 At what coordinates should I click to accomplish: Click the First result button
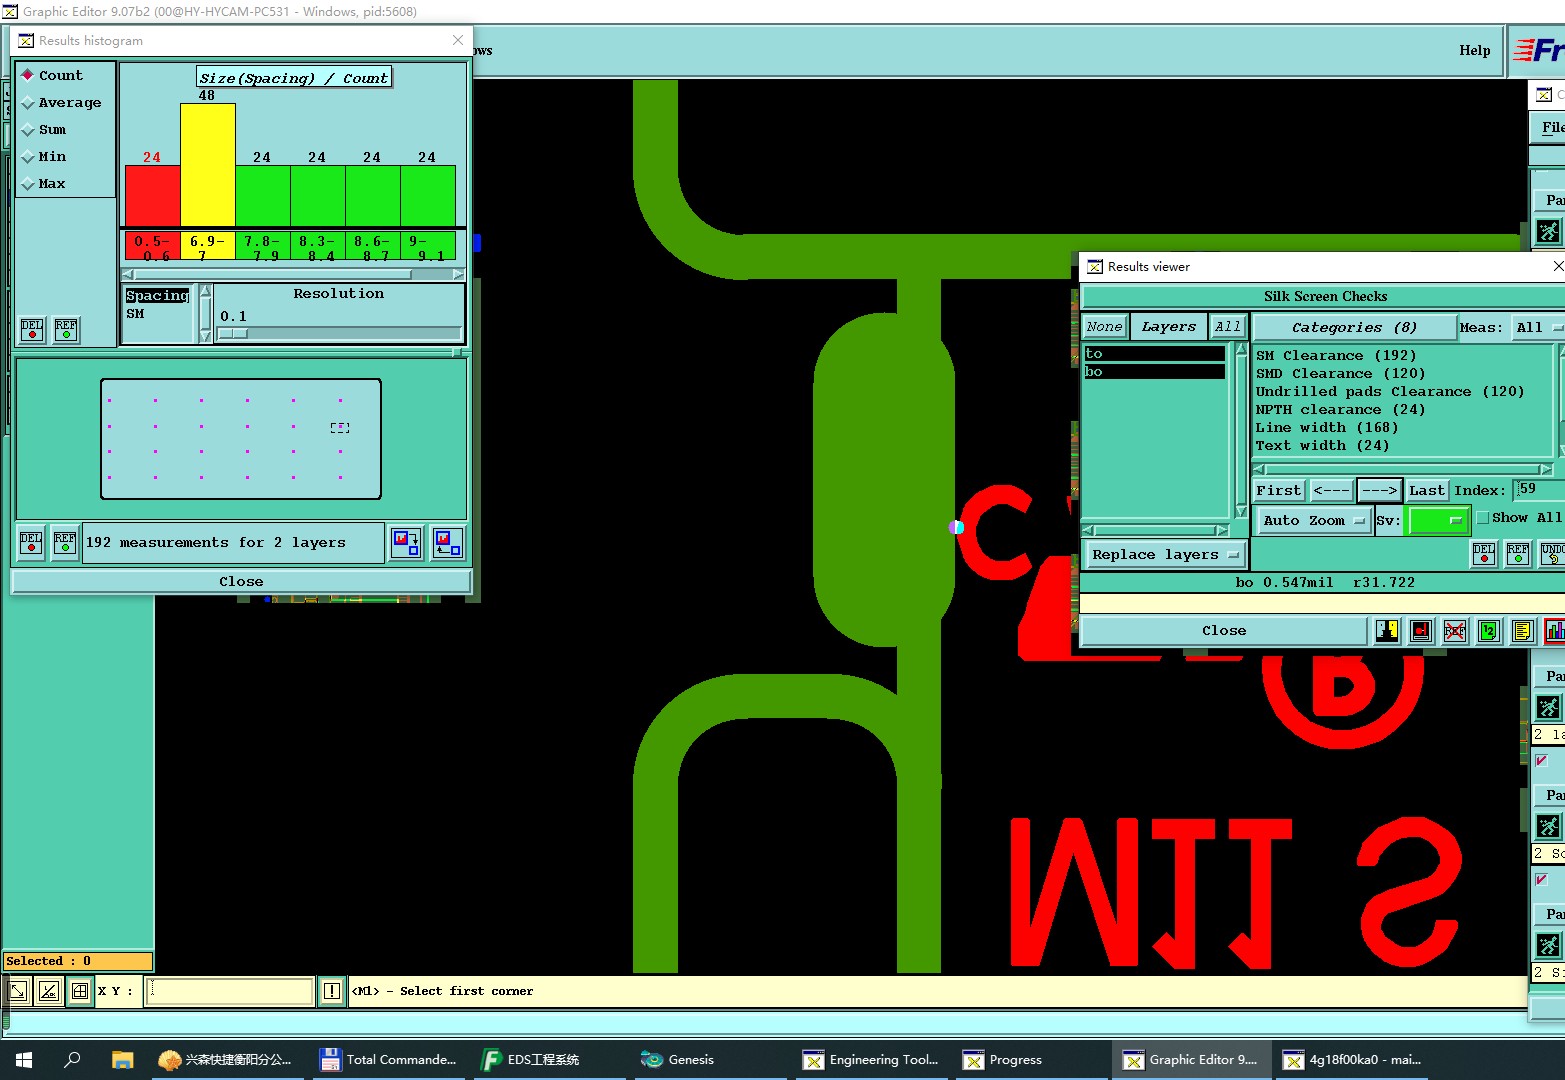[1279, 490]
